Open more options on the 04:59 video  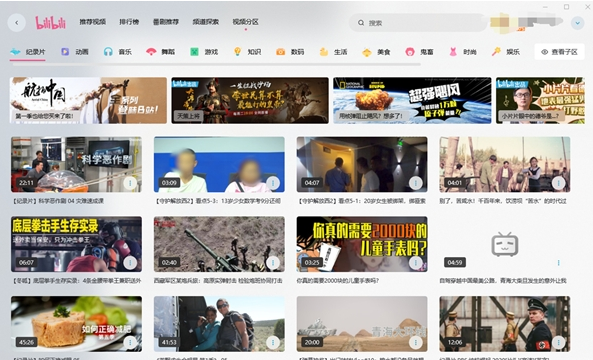click(x=558, y=262)
